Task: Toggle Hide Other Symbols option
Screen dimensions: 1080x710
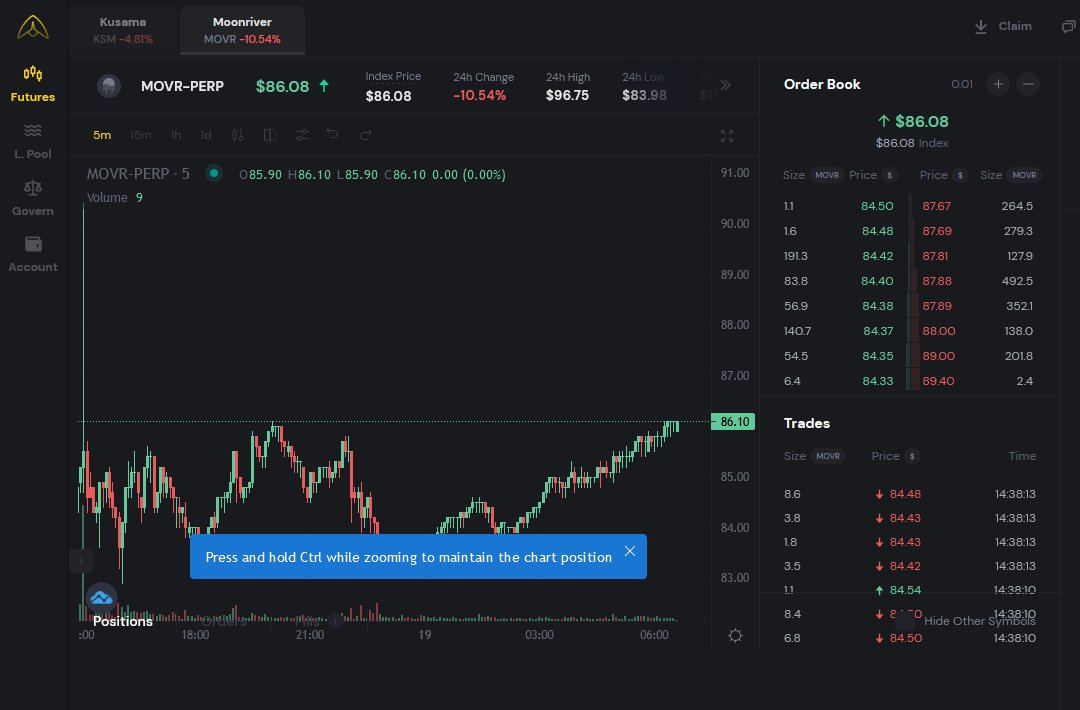Action: pos(964,621)
